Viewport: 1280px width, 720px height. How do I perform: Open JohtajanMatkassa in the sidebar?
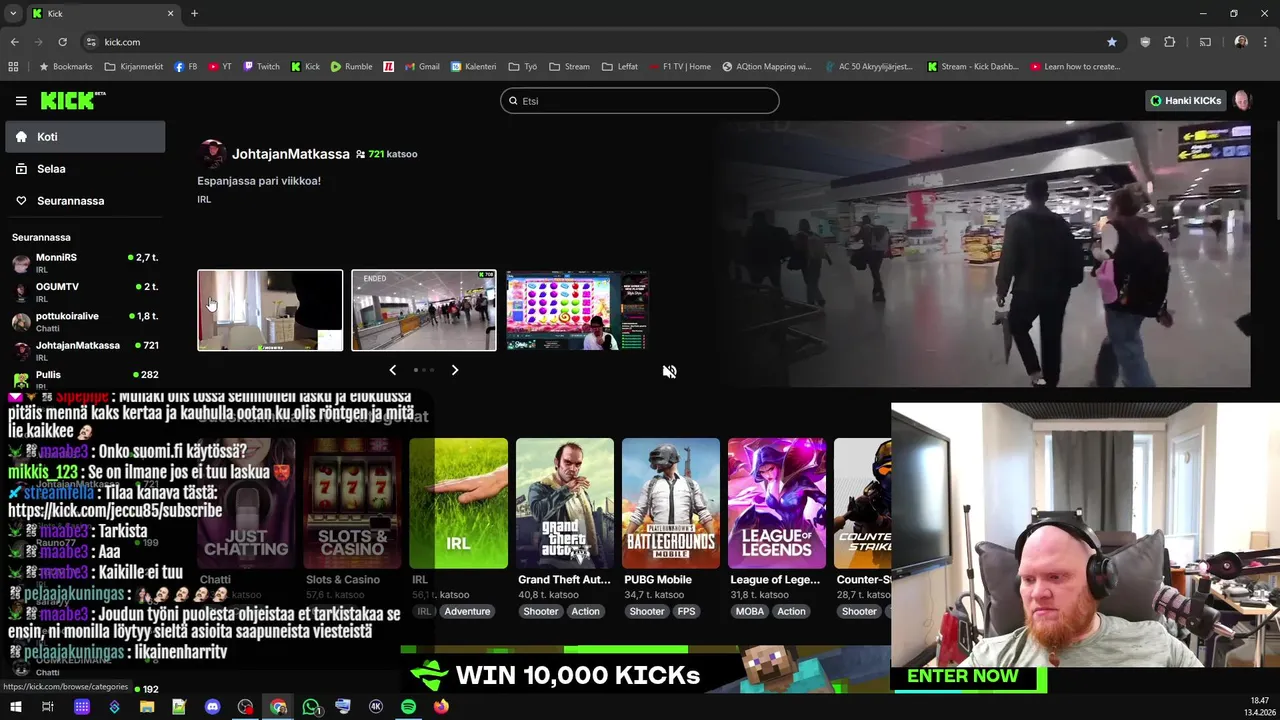point(85,350)
